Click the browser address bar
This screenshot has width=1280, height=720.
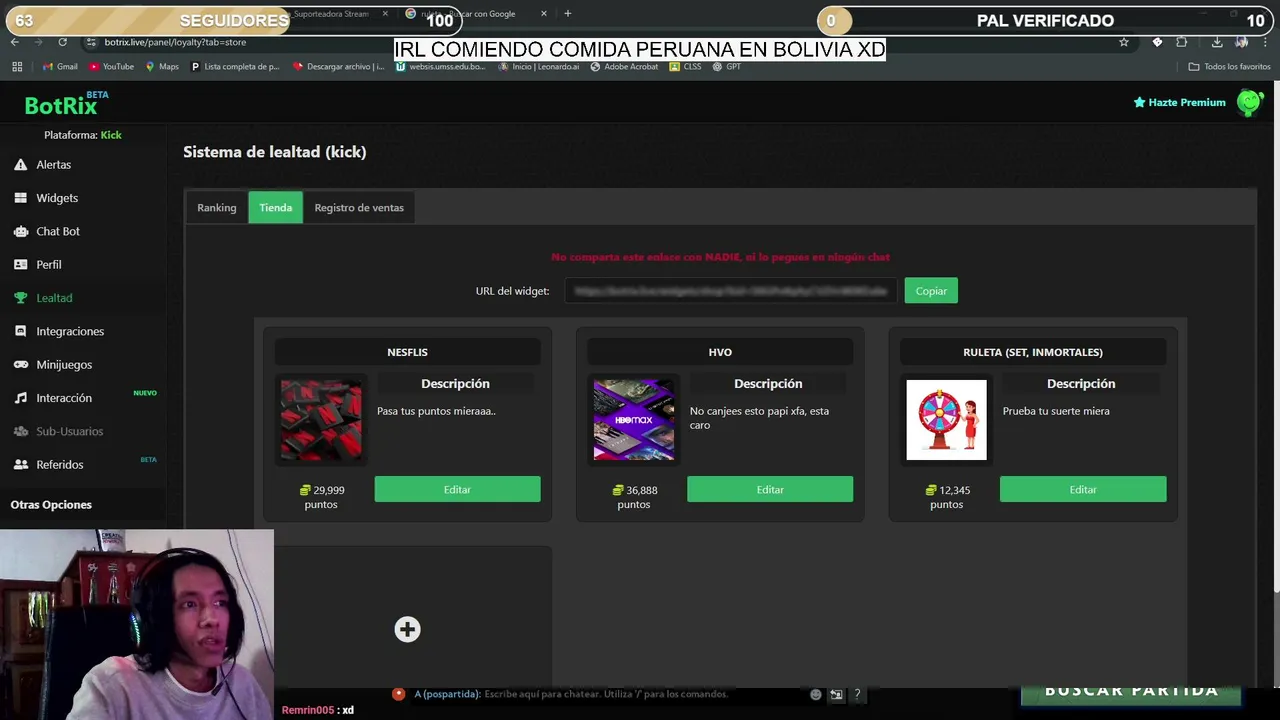tap(600, 42)
